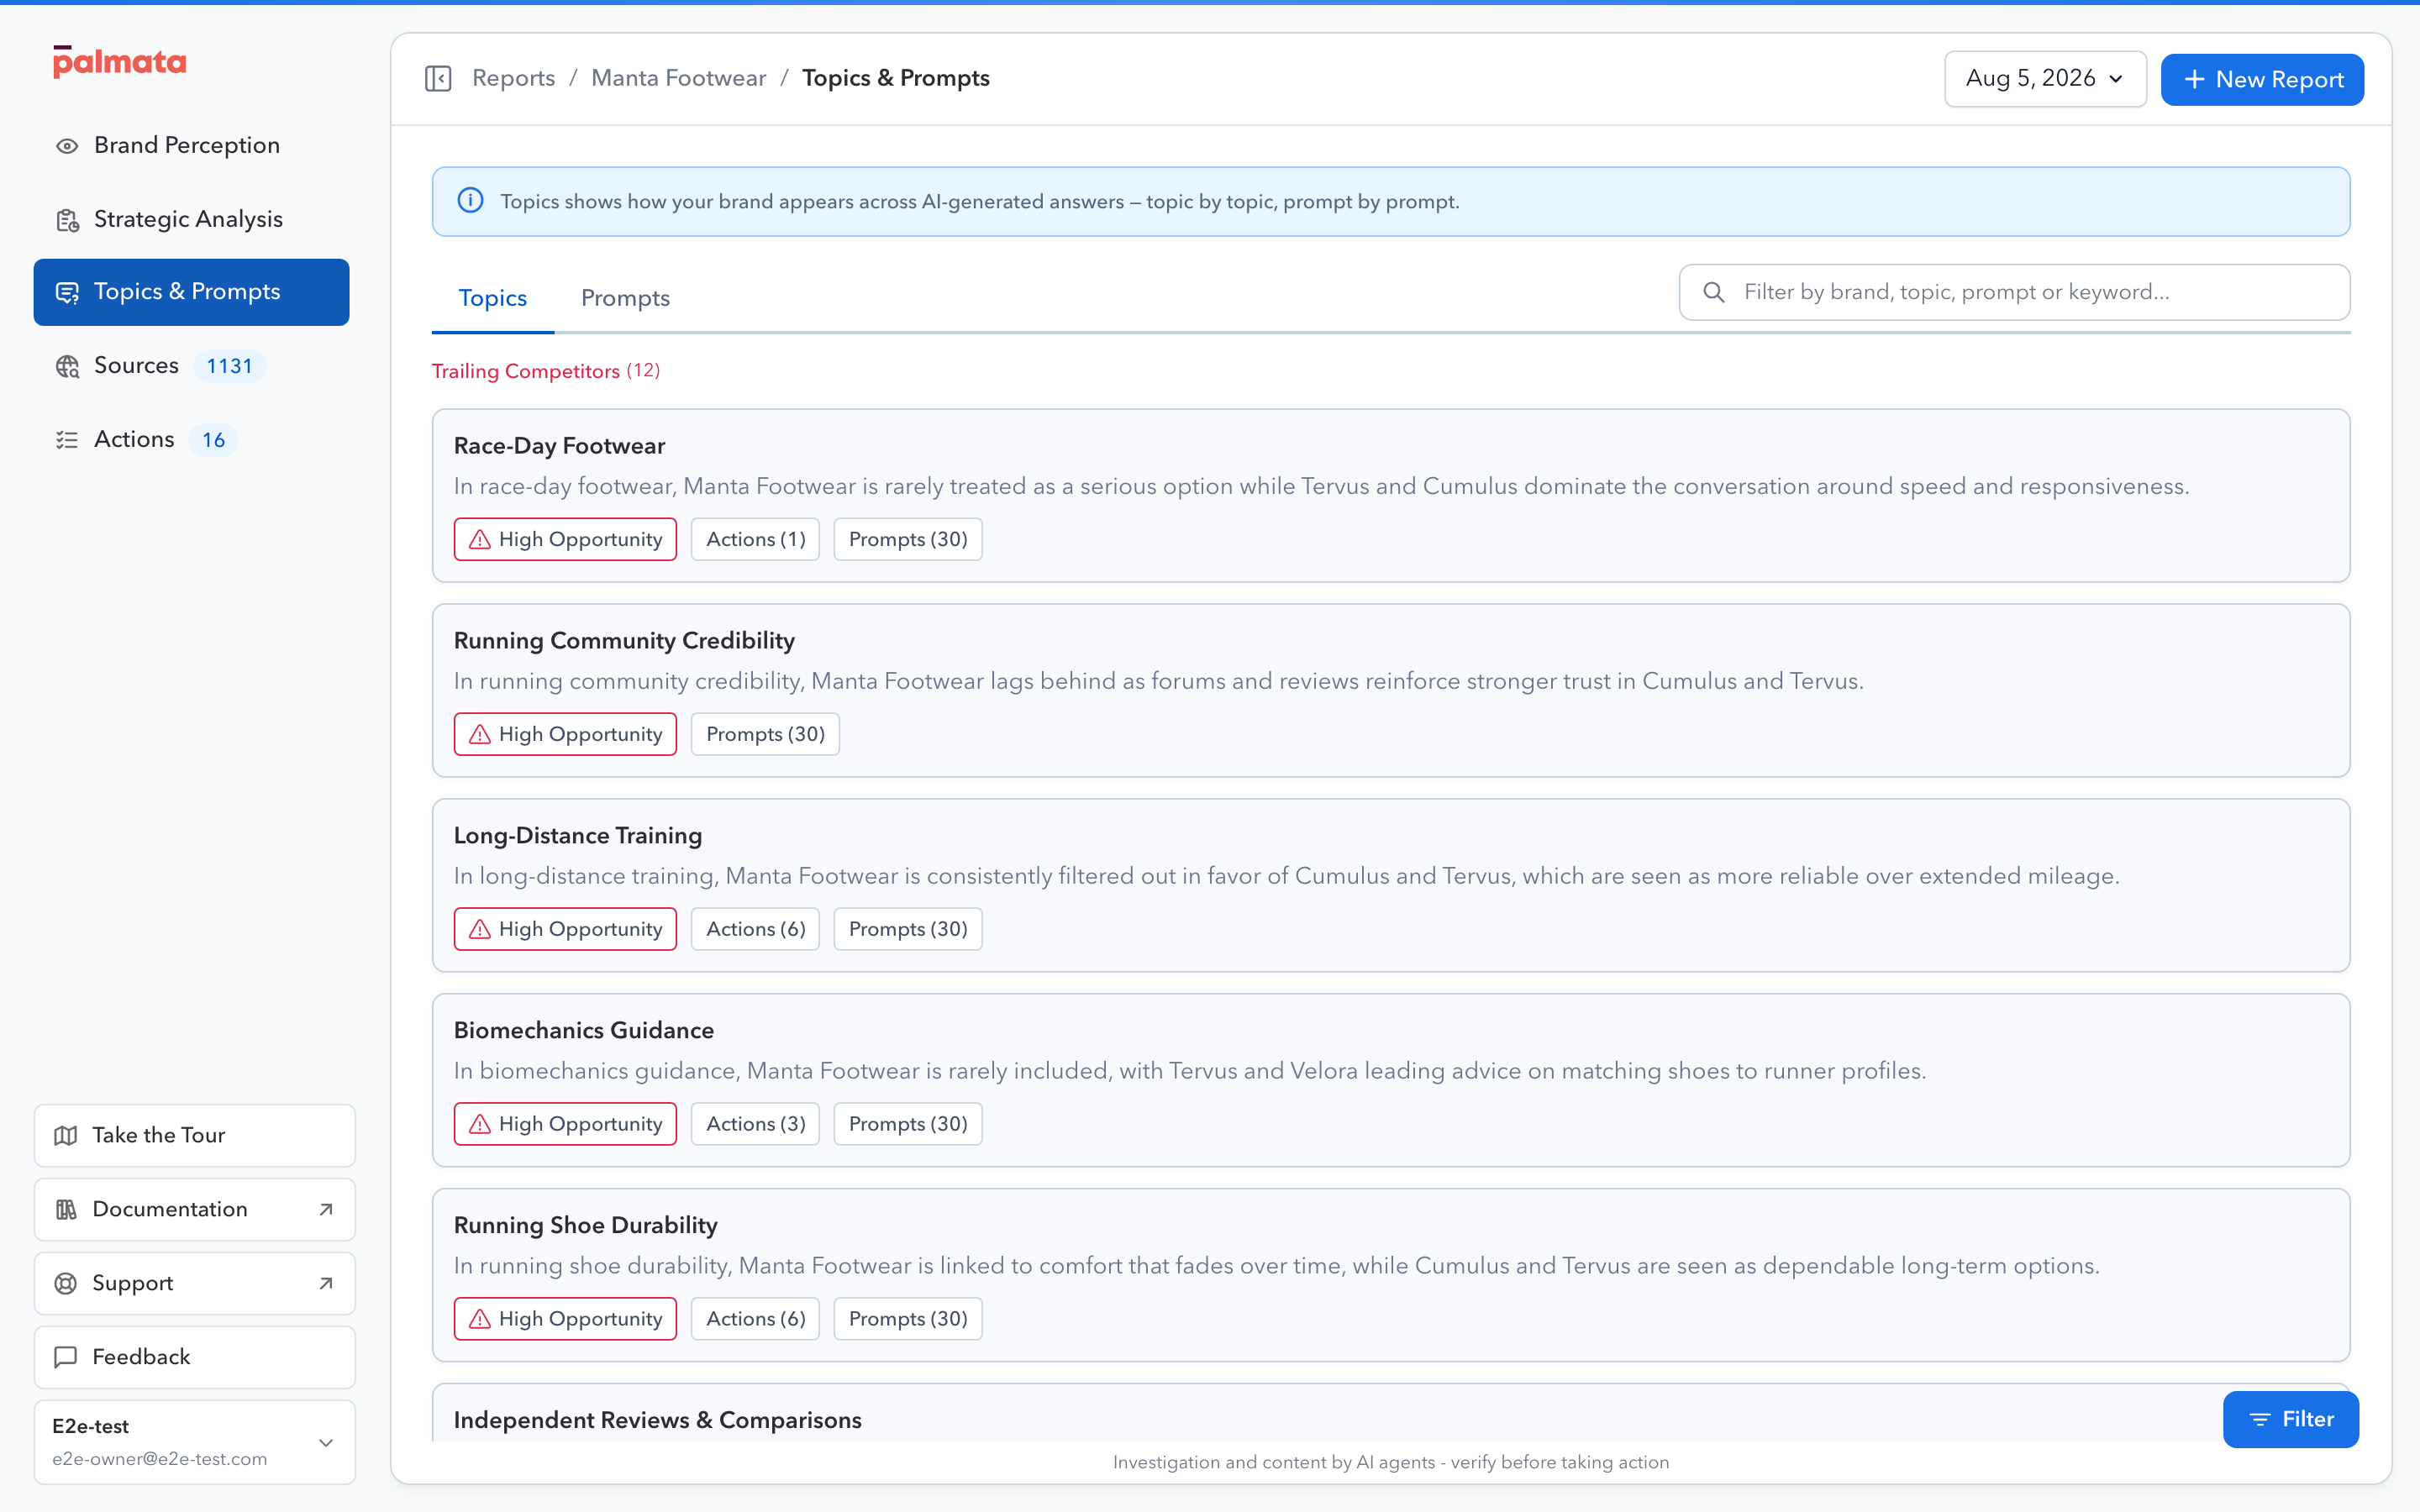Switch to the Prompts tab

click(x=625, y=298)
